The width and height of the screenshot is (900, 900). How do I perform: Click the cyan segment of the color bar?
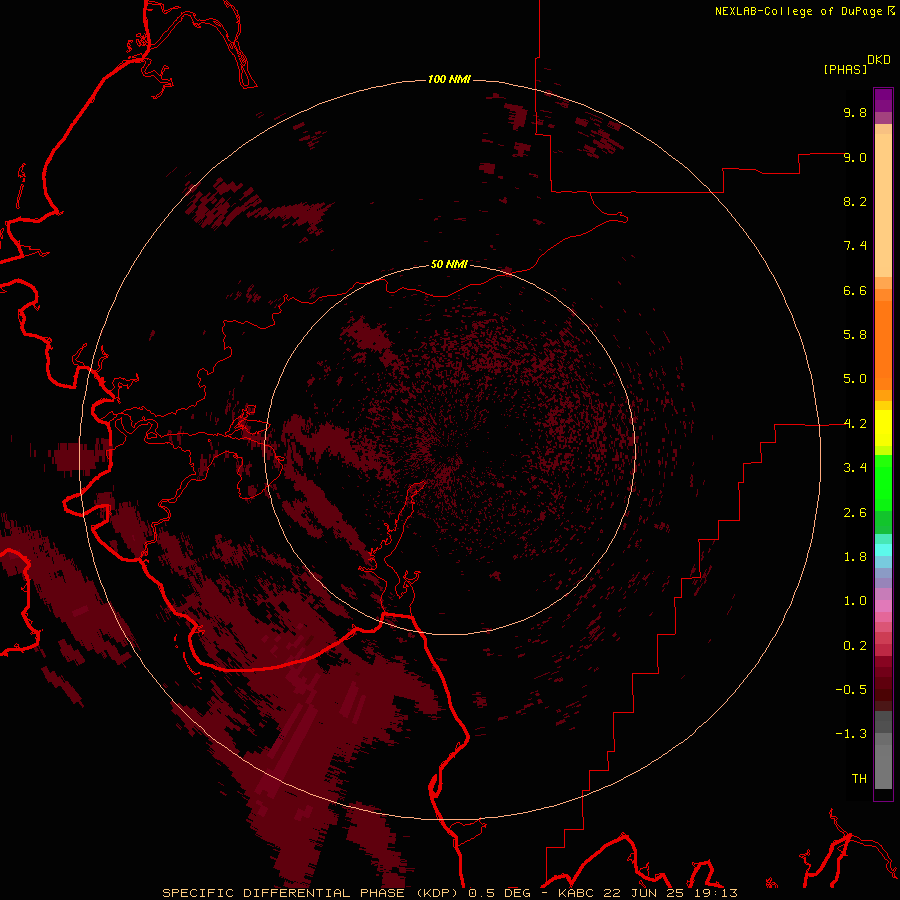[x=883, y=550]
